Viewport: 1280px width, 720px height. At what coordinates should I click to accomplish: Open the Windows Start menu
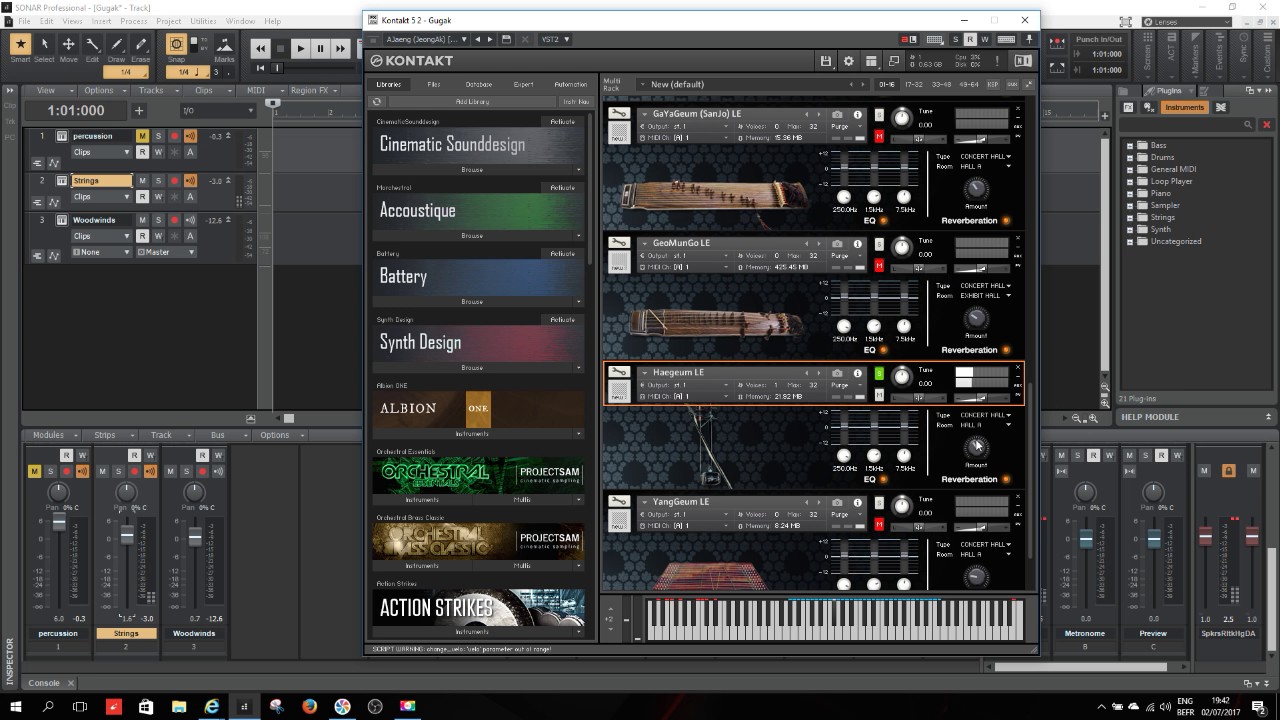tap(16, 707)
